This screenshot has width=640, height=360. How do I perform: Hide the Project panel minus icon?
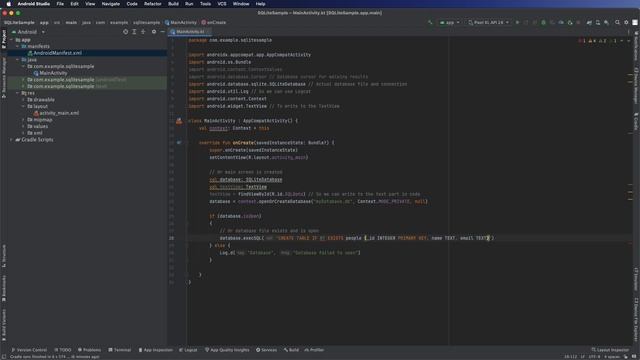coord(162,31)
